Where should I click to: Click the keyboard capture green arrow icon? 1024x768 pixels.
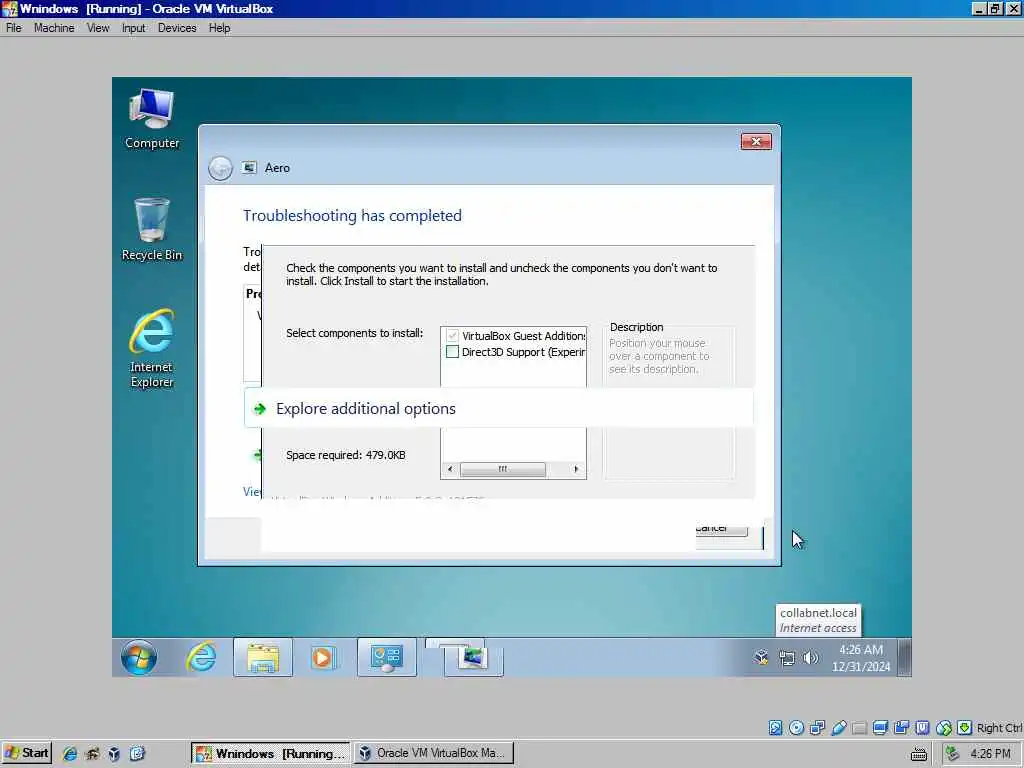(x=965, y=728)
